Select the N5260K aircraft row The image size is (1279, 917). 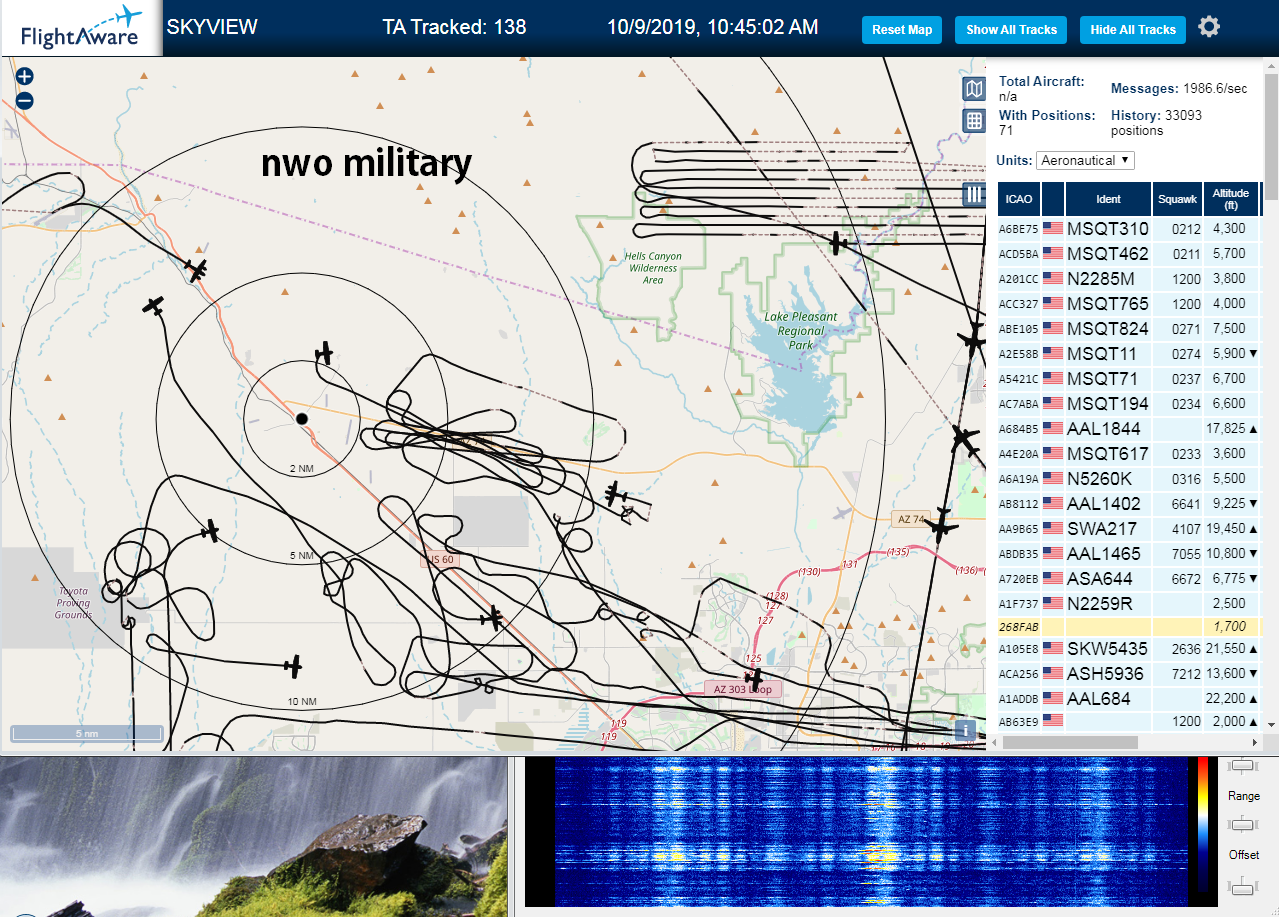click(x=1128, y=478)
